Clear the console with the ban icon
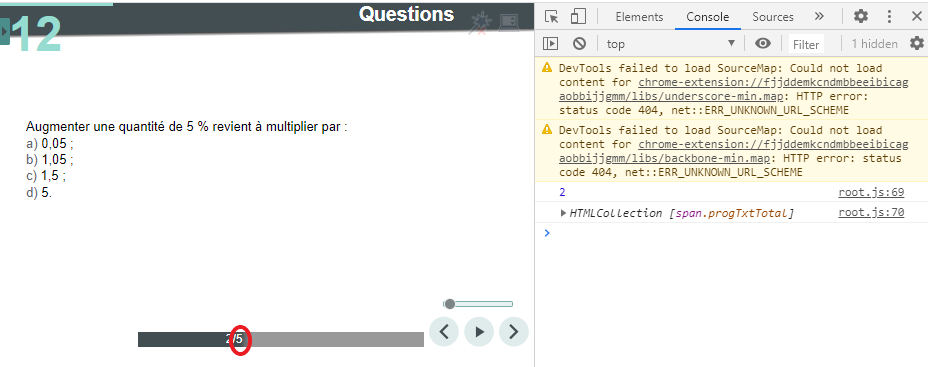The height and width of the screenshot is (367, 928). click(x=579, y=43)
